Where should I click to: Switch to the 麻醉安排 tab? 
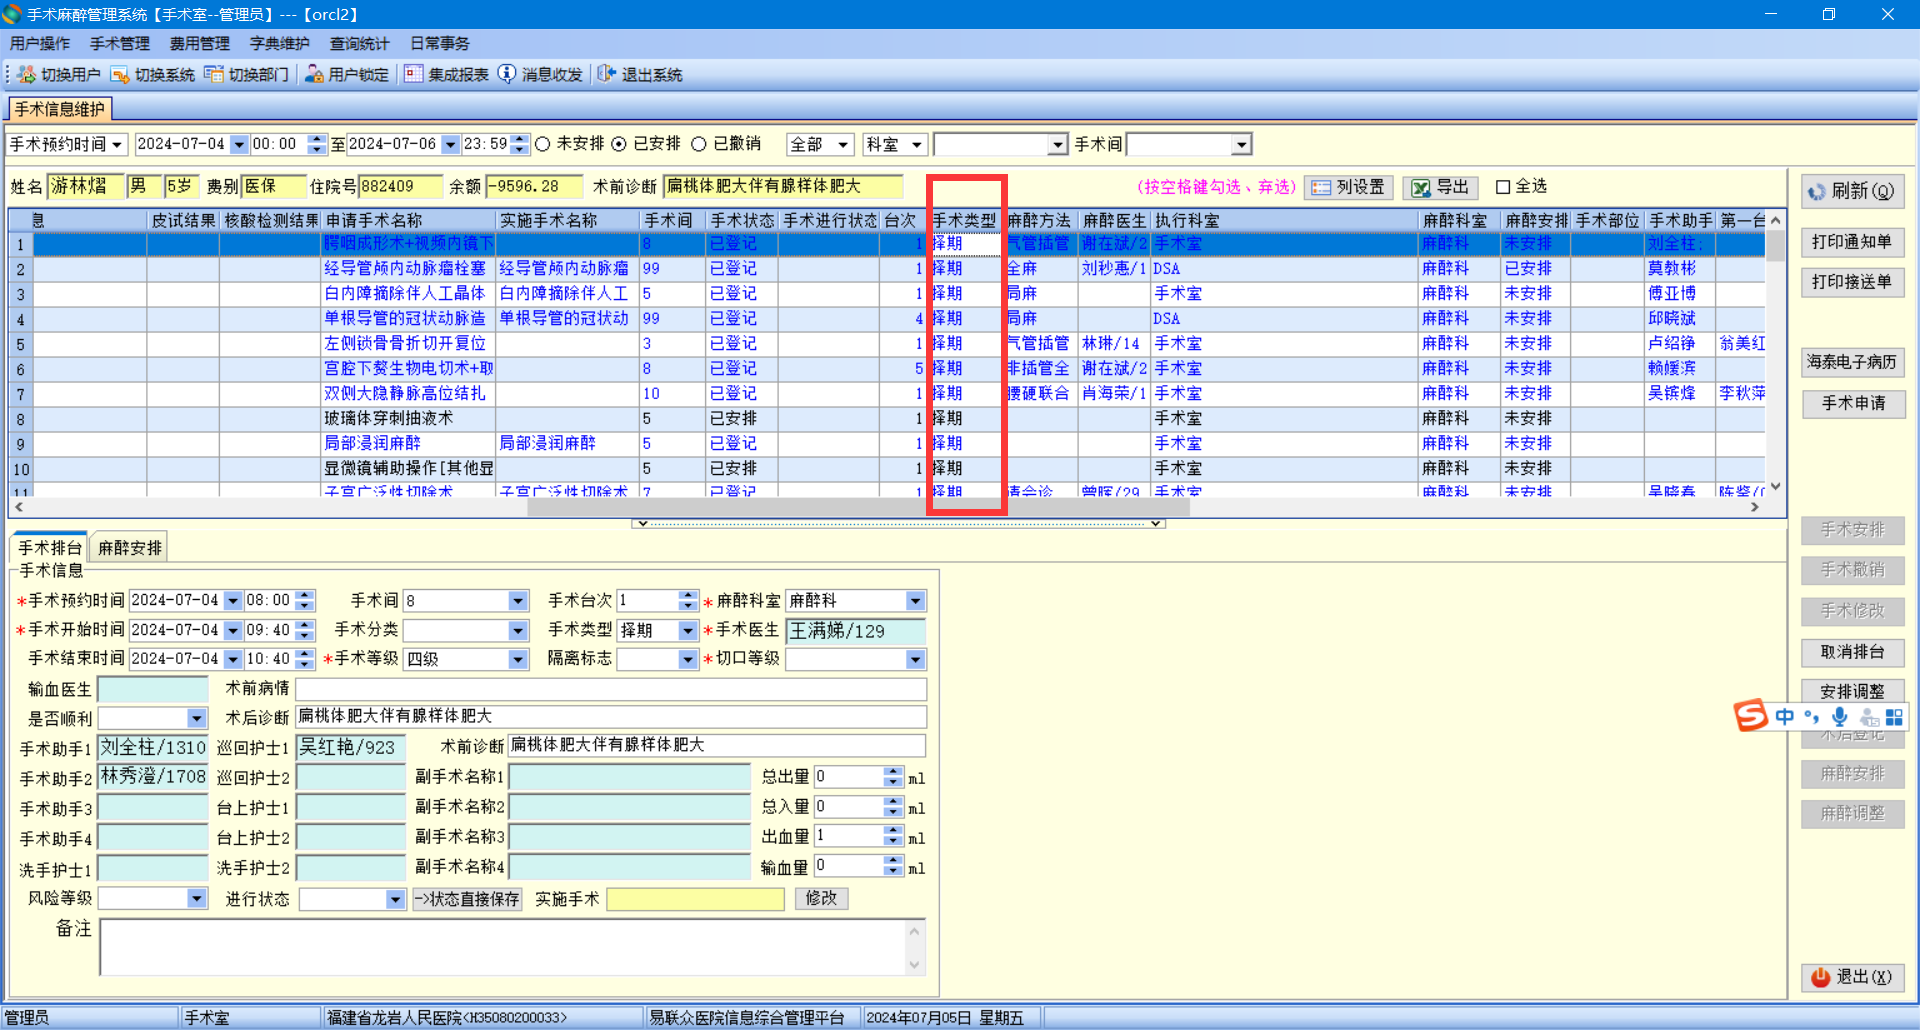[x=130, y=548]
